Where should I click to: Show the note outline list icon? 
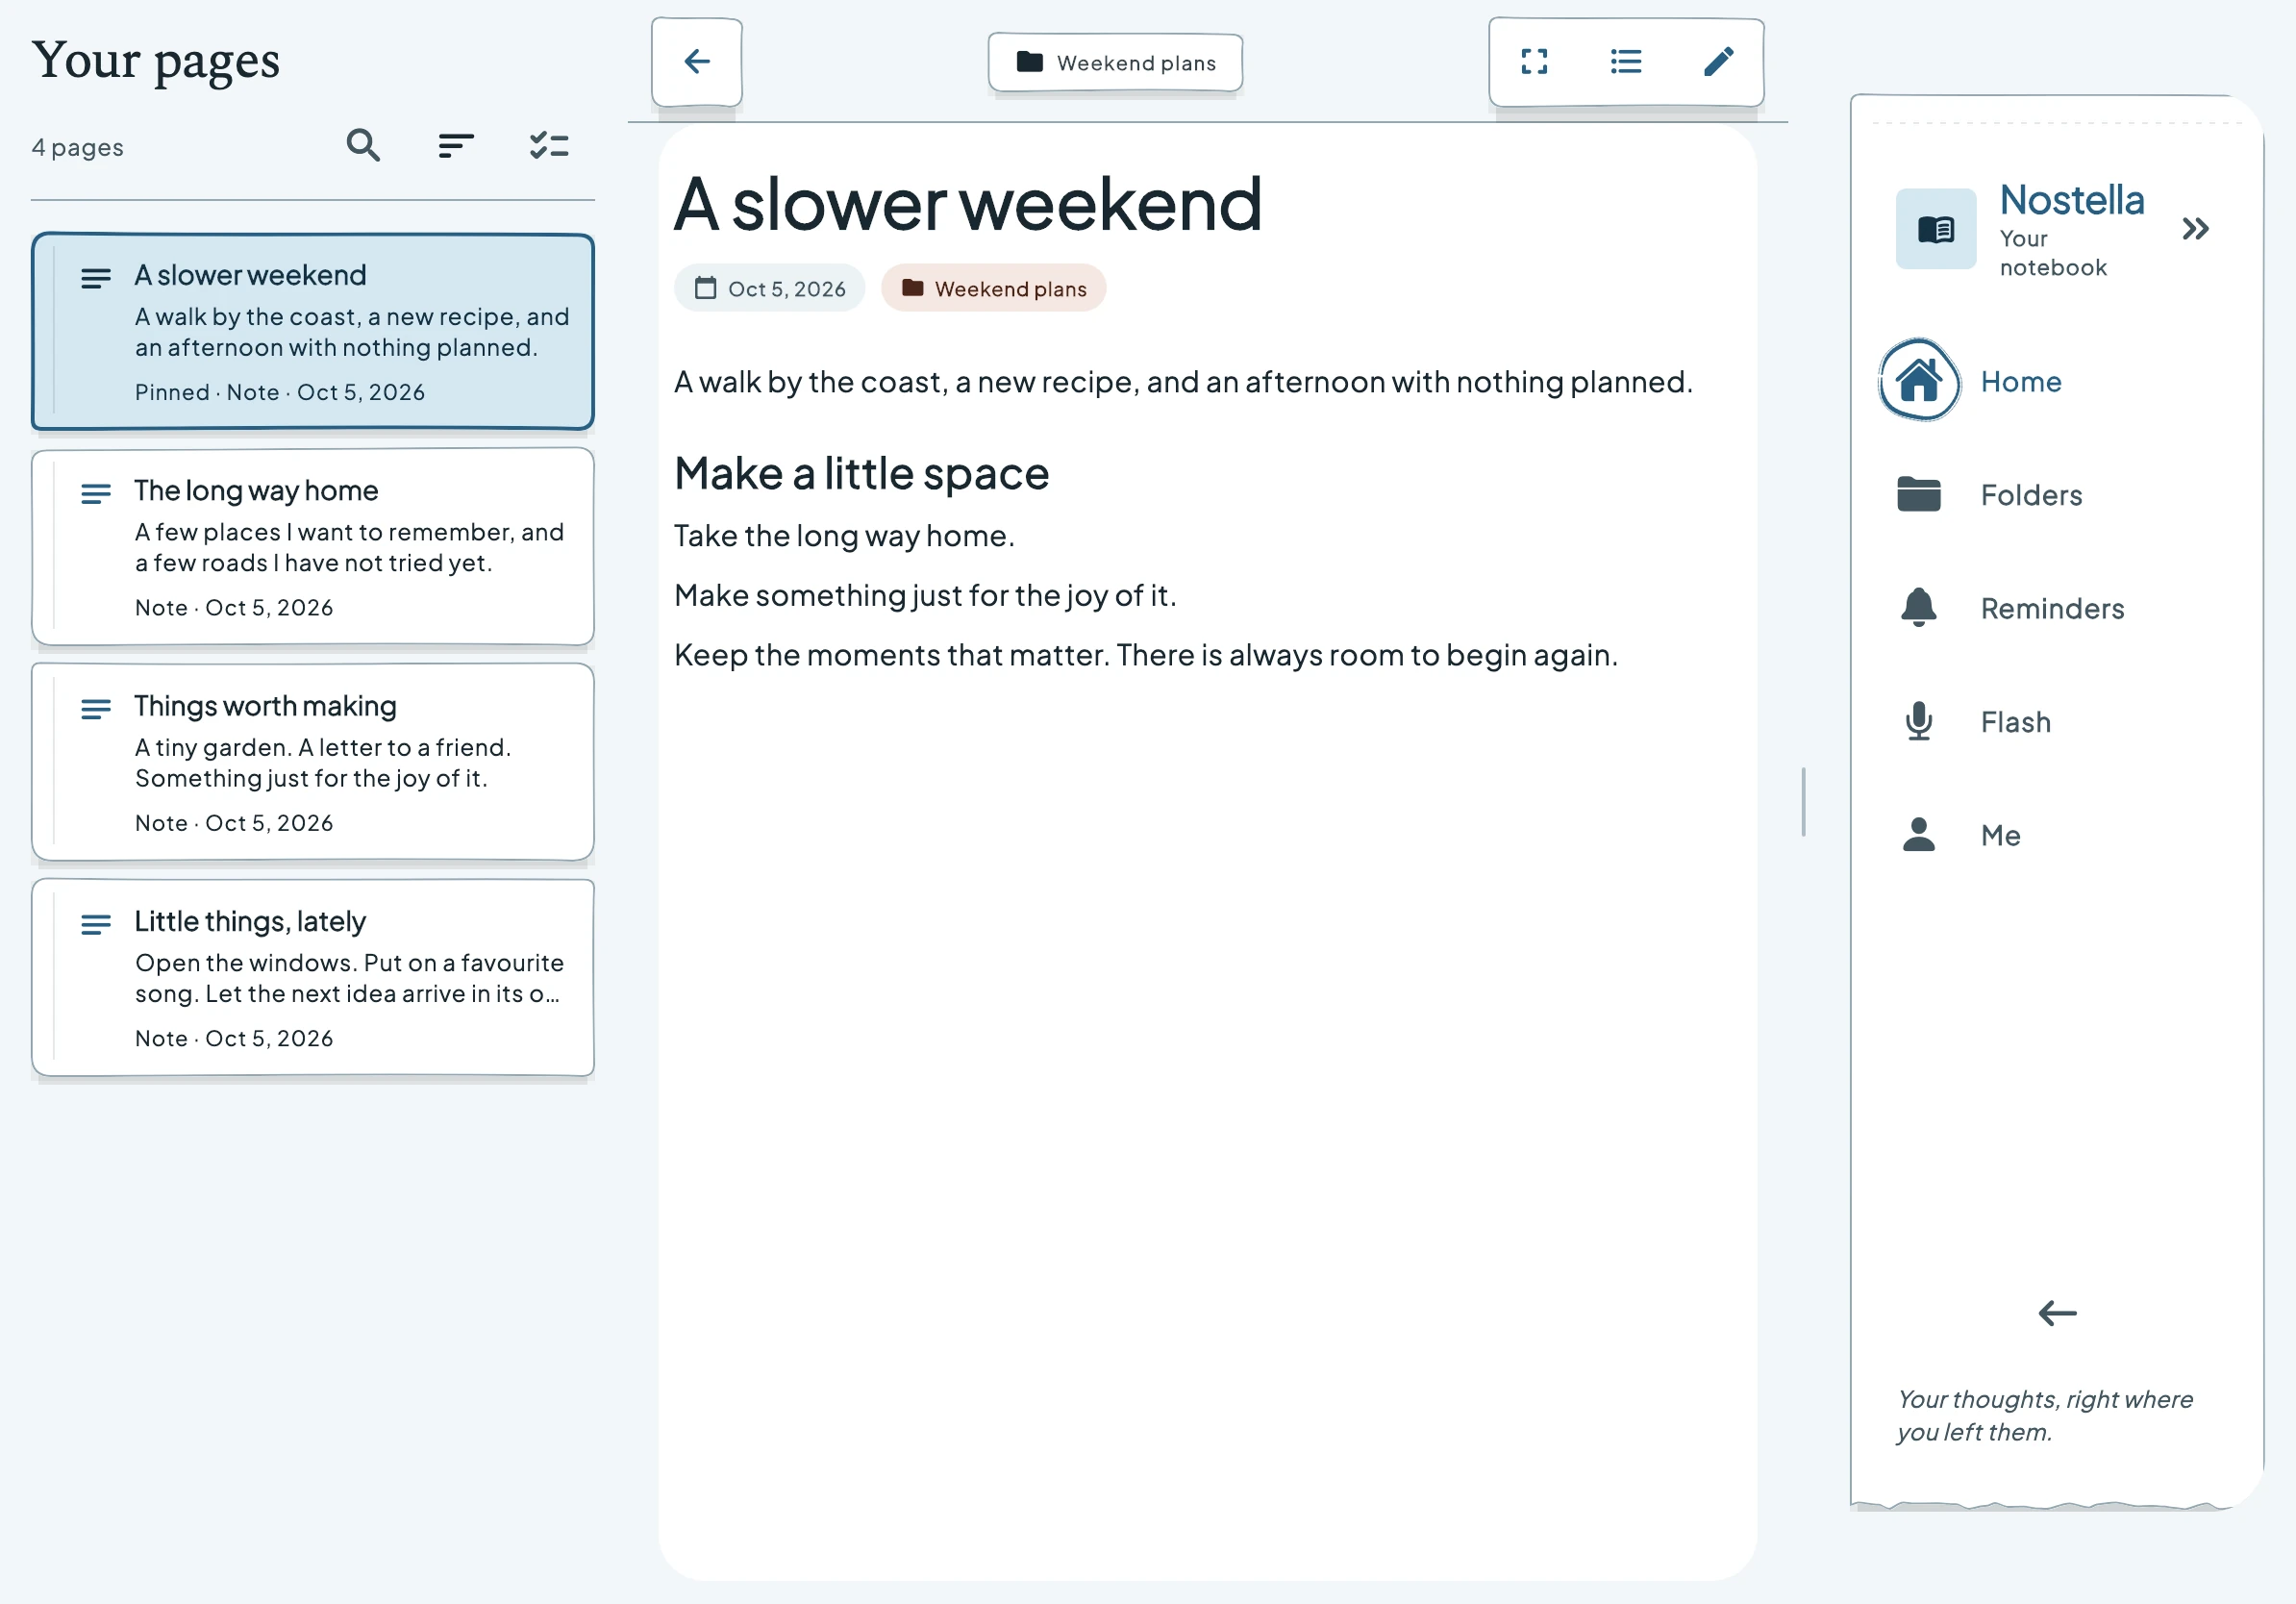click(1626, 62)
